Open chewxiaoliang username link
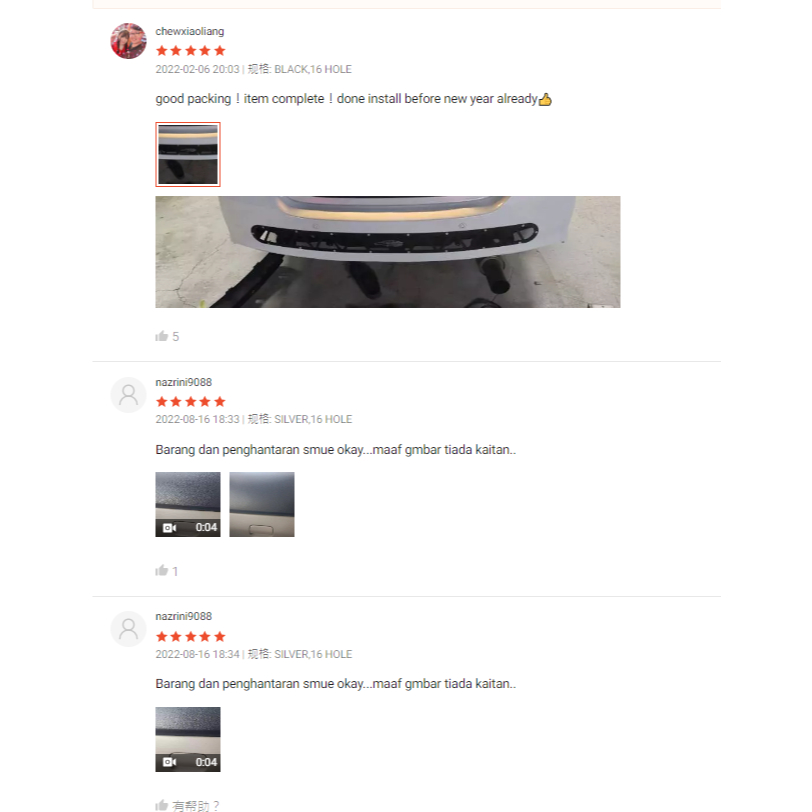812x812 pixels. pyautogui.click(x=190, y=31)
